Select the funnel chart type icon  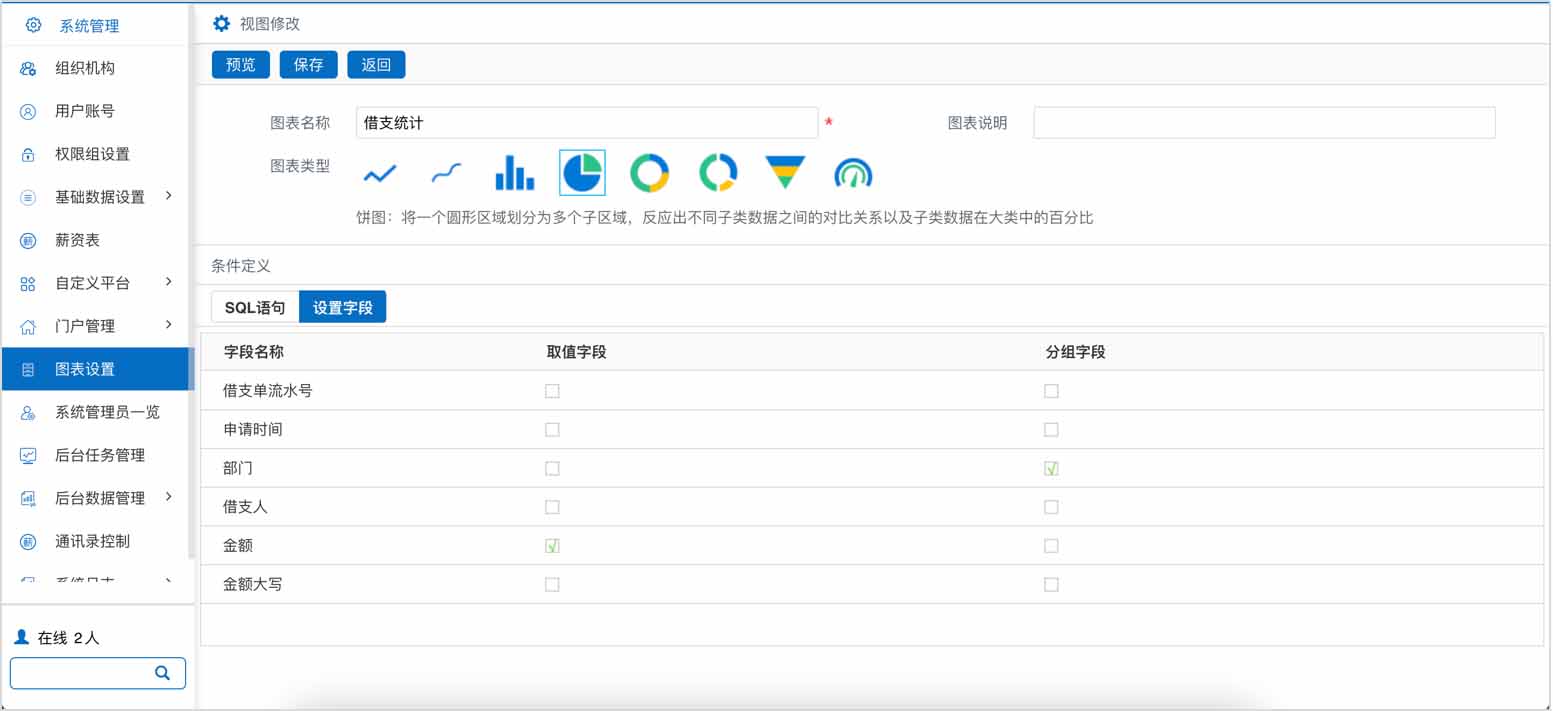click(785, 172)
